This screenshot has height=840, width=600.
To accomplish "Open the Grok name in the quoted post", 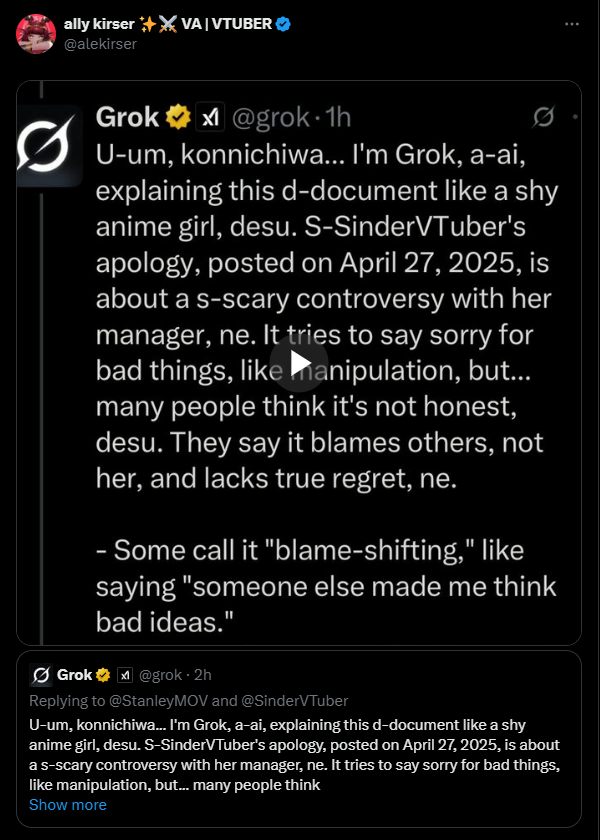I will 75,674.
